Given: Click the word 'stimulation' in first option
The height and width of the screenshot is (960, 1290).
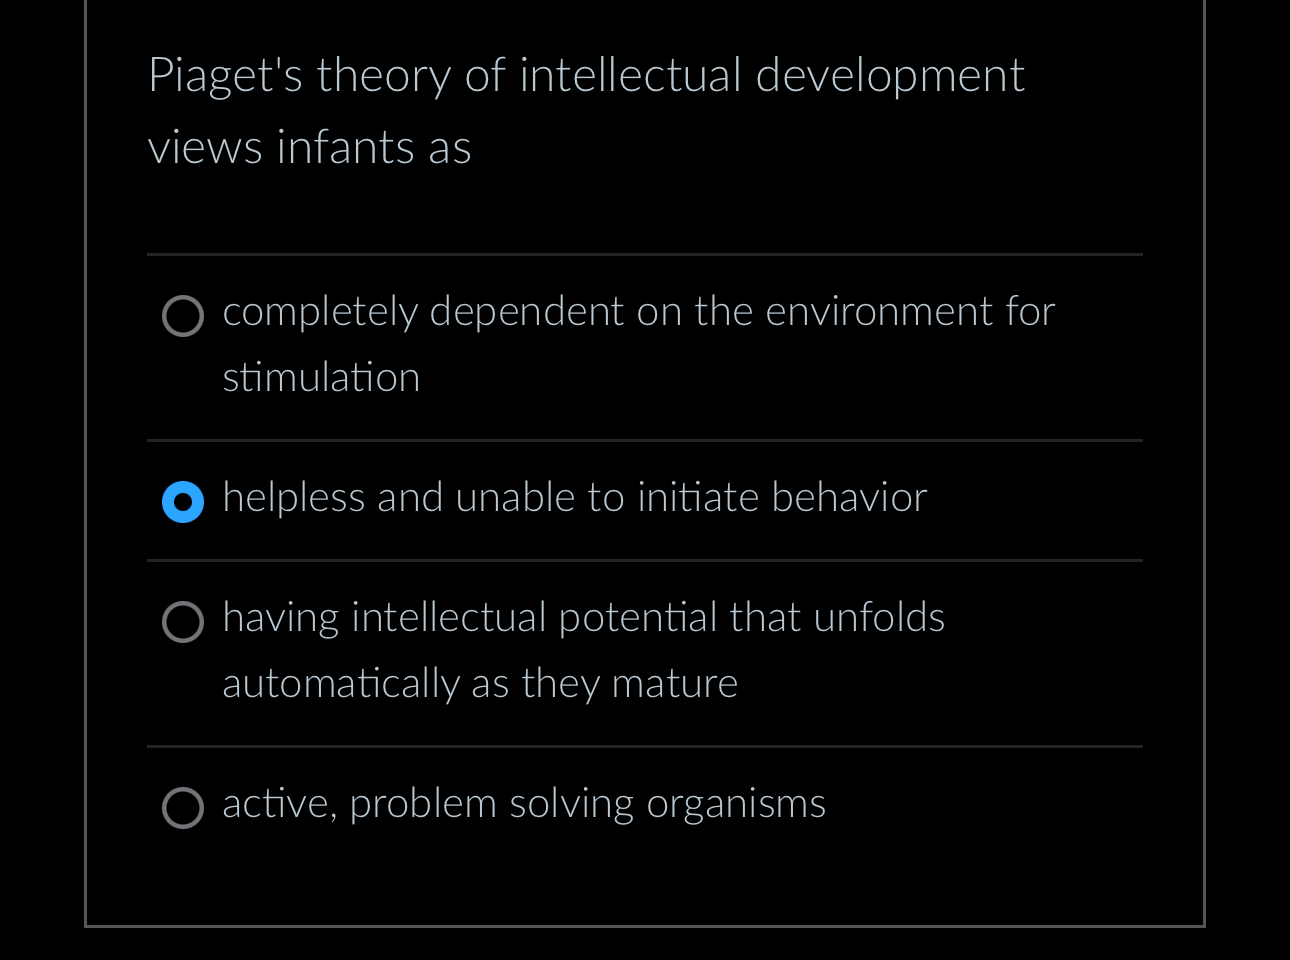Looking at the screenshot, I should (x=321, y=378).
